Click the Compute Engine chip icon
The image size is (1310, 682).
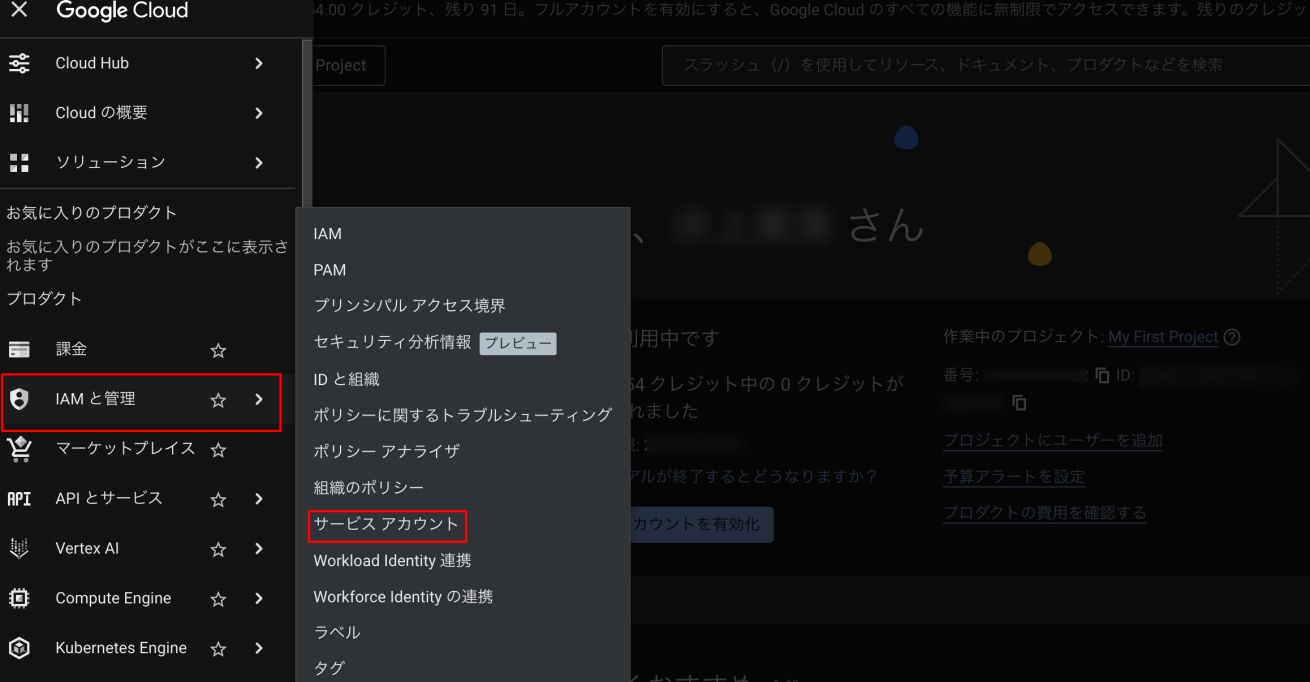pos(19,598)
